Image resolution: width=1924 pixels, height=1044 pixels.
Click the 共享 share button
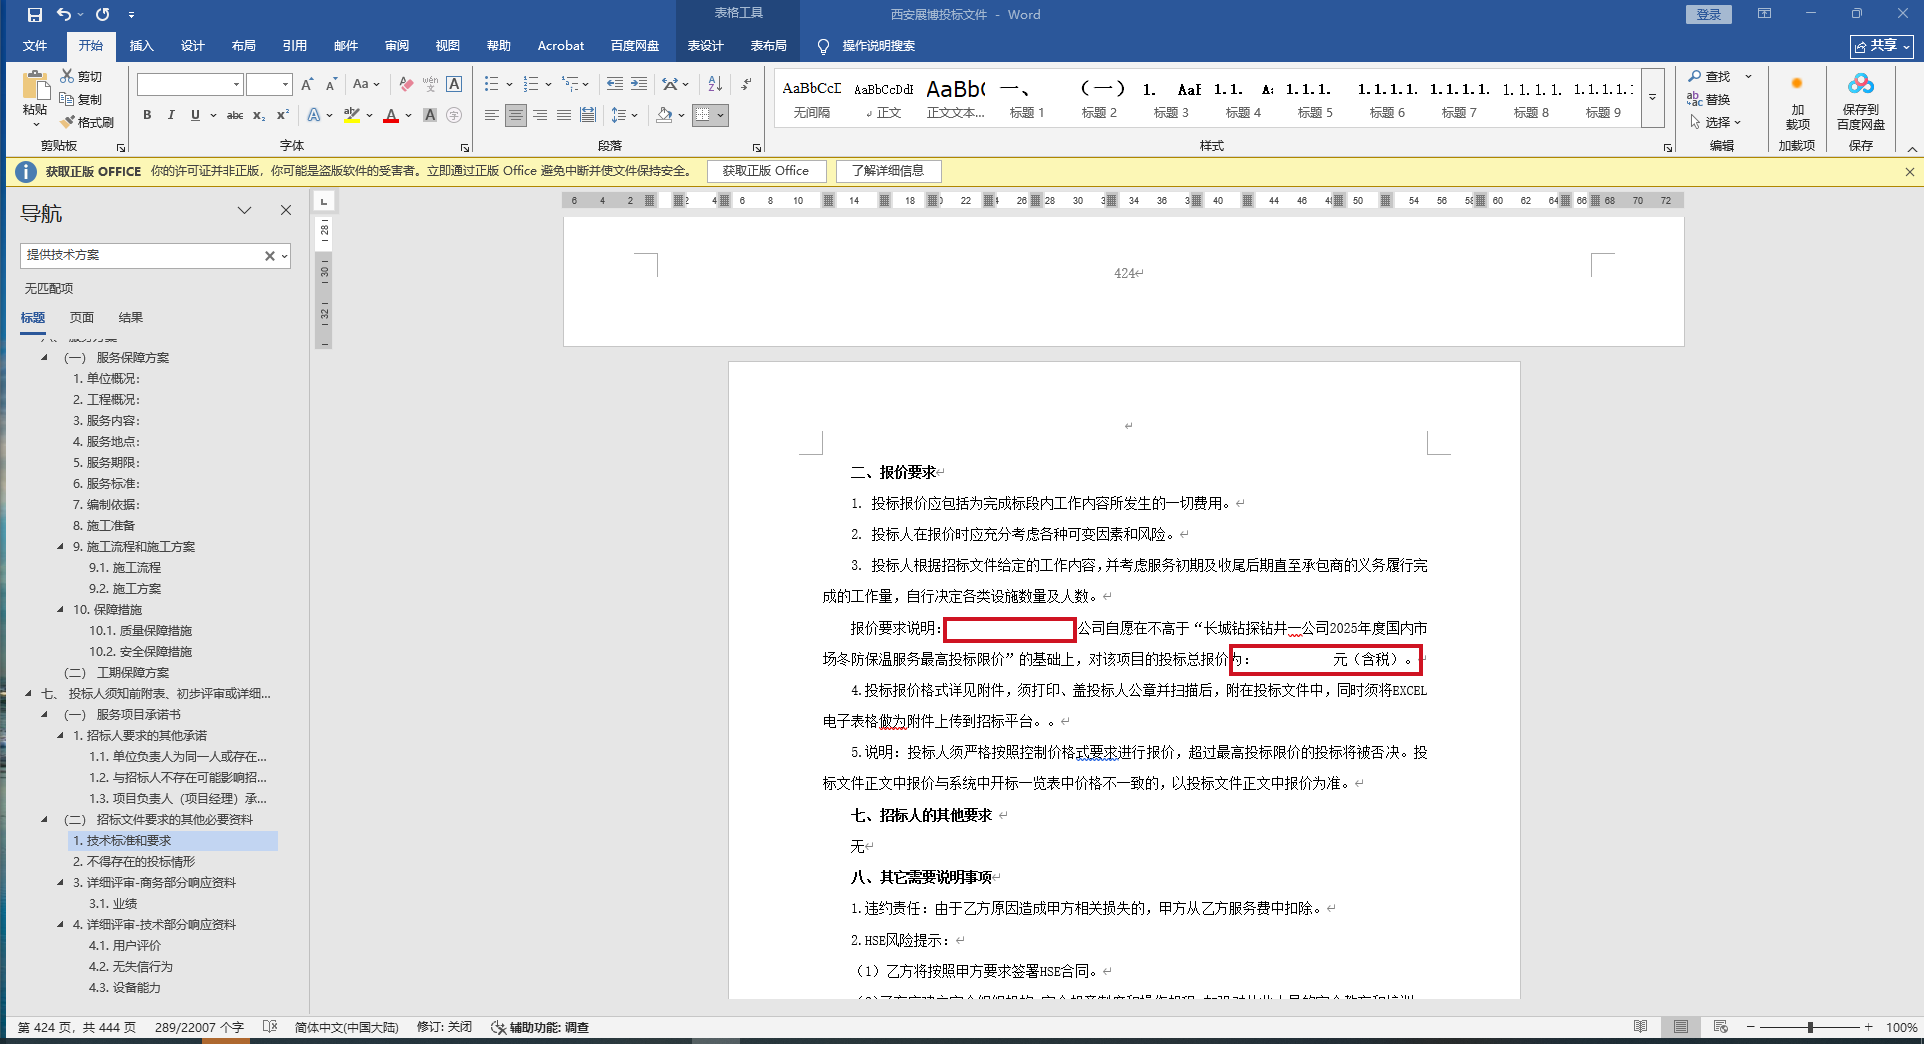(1882, 46)
